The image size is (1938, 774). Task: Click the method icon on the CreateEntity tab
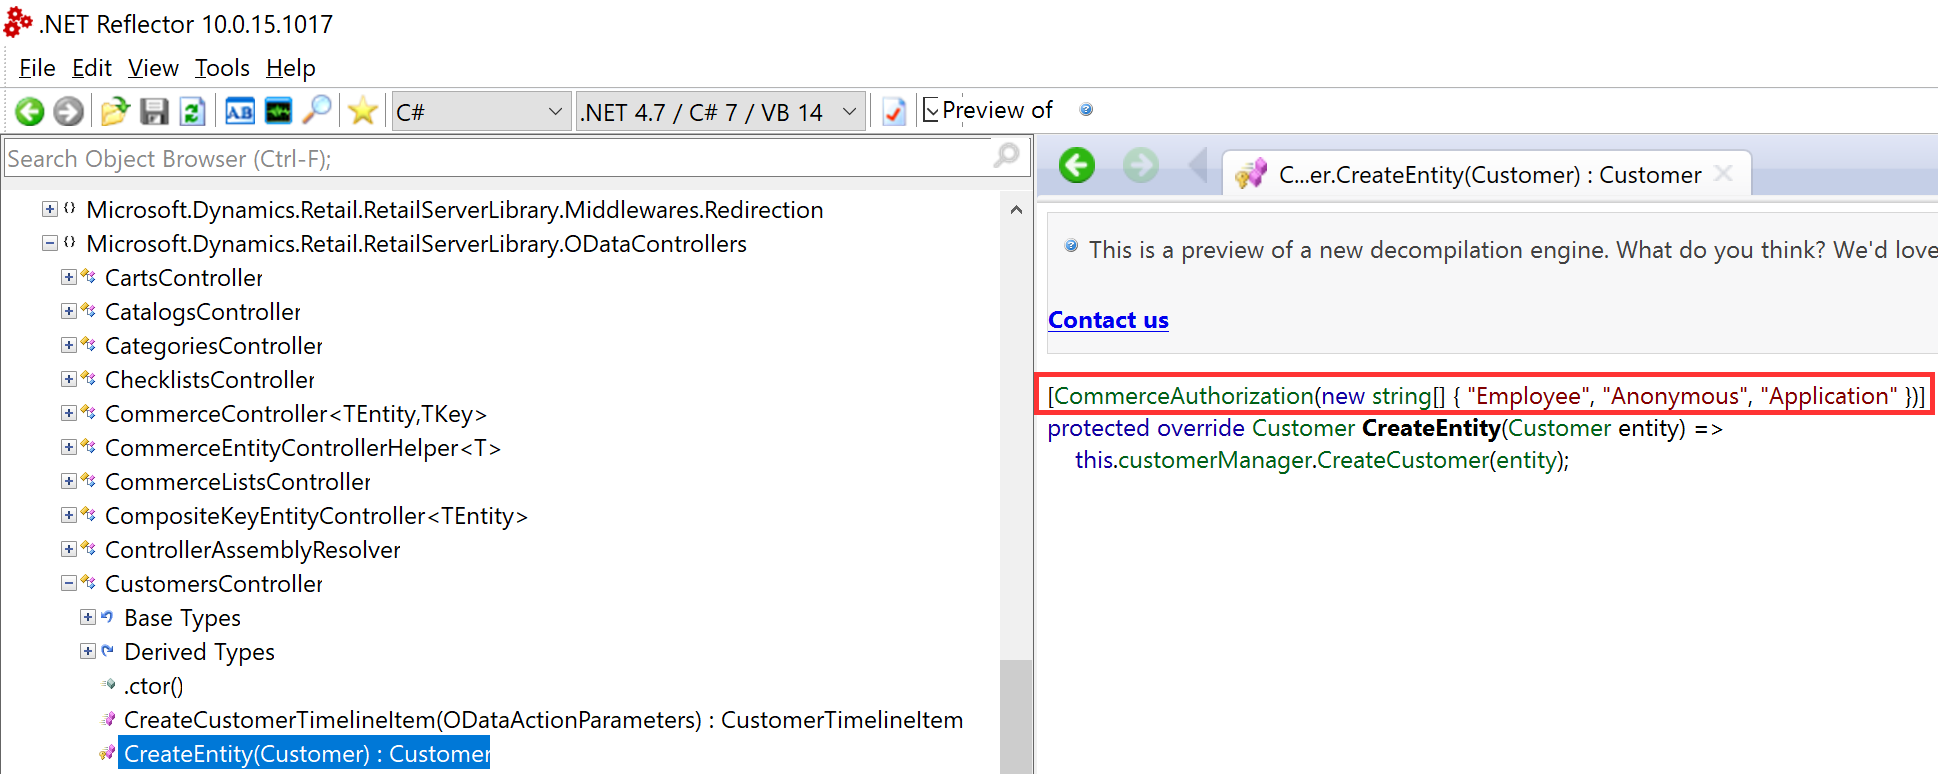1251,174
